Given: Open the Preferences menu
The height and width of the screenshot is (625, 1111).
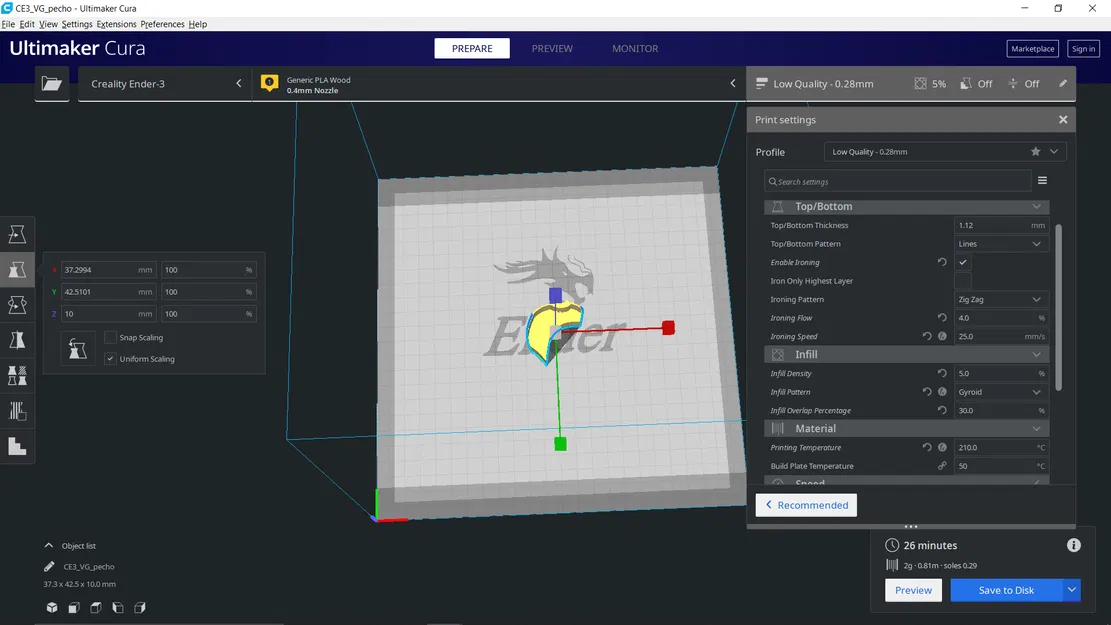Looking at the screenshot, I should [162, 24].
